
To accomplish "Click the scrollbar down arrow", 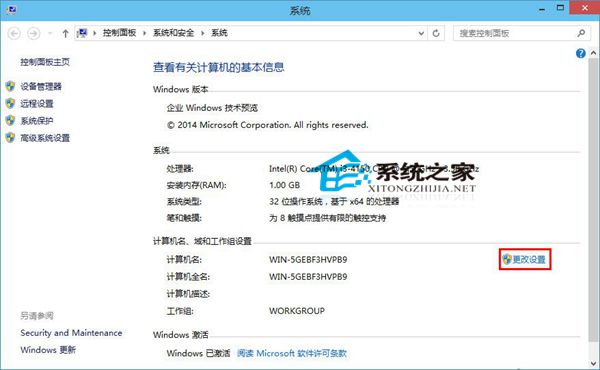I will pyautogui.click(x=593, y=363).
